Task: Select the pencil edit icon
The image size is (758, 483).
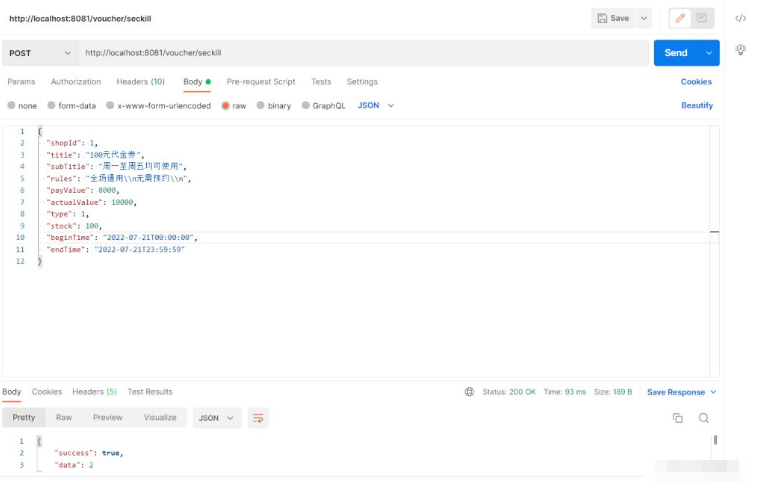Action: 680,18
